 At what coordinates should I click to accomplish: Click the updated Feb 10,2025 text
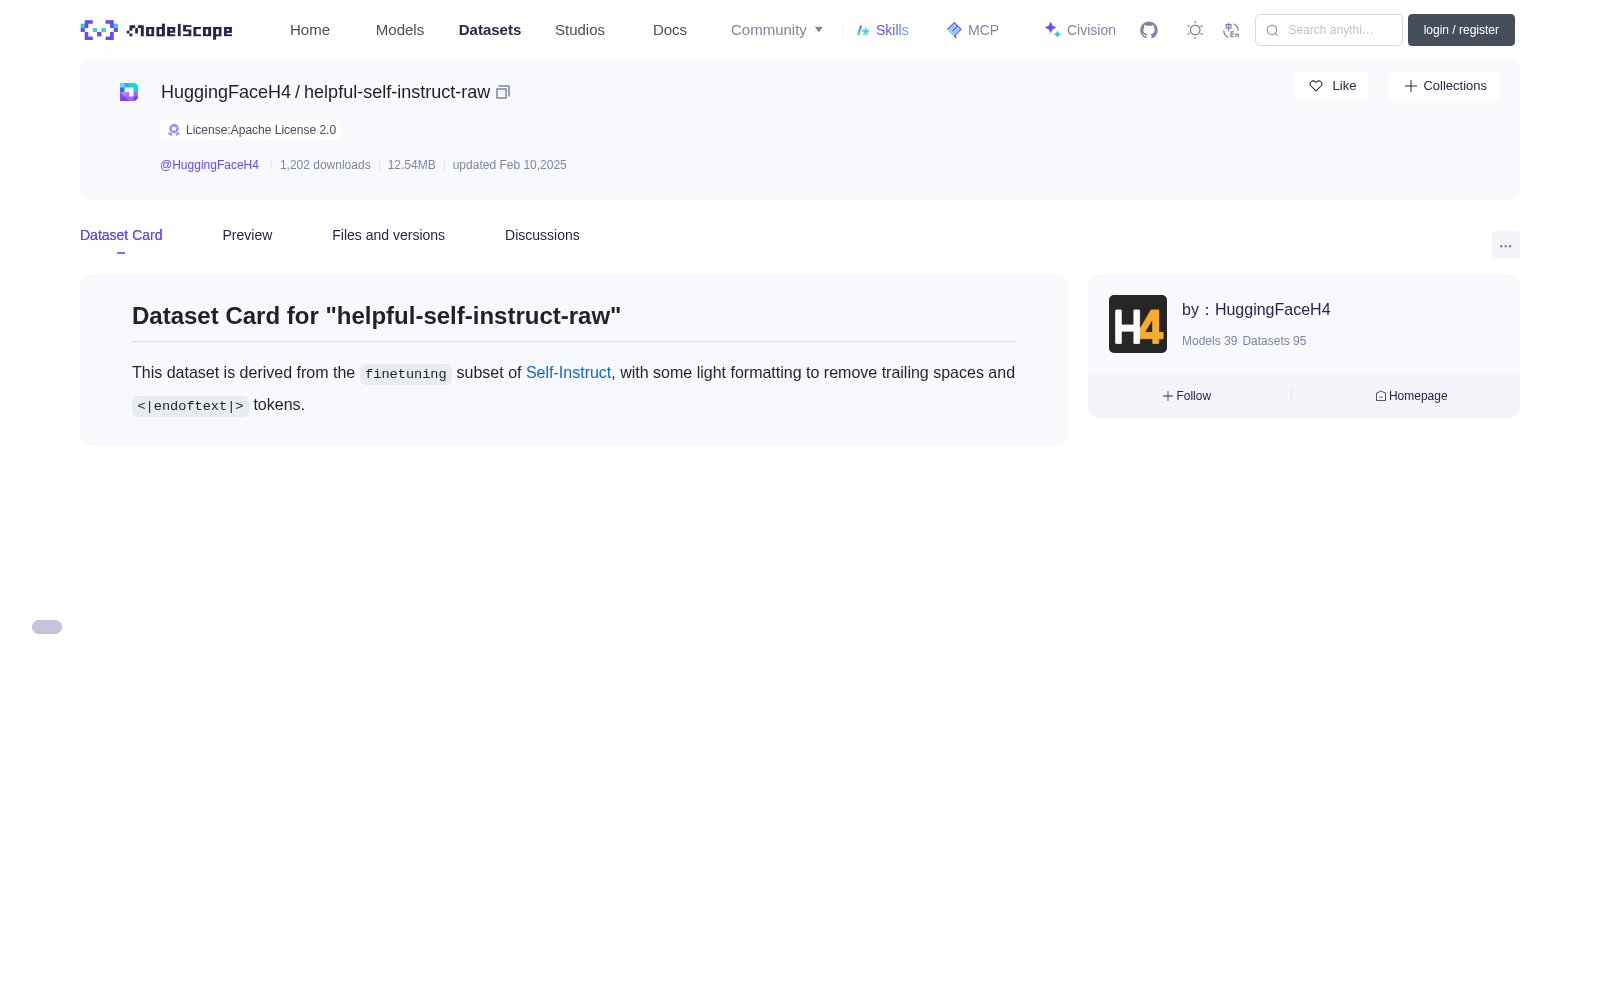[x=509, y=165]
